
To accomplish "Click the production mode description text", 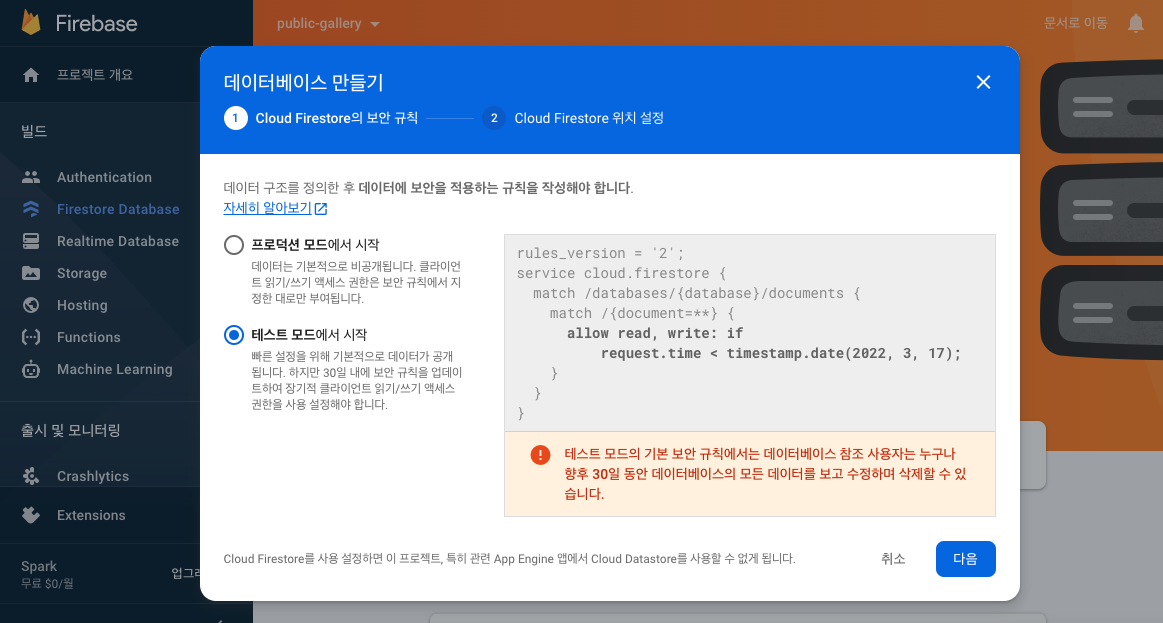I will click(356, 282).
